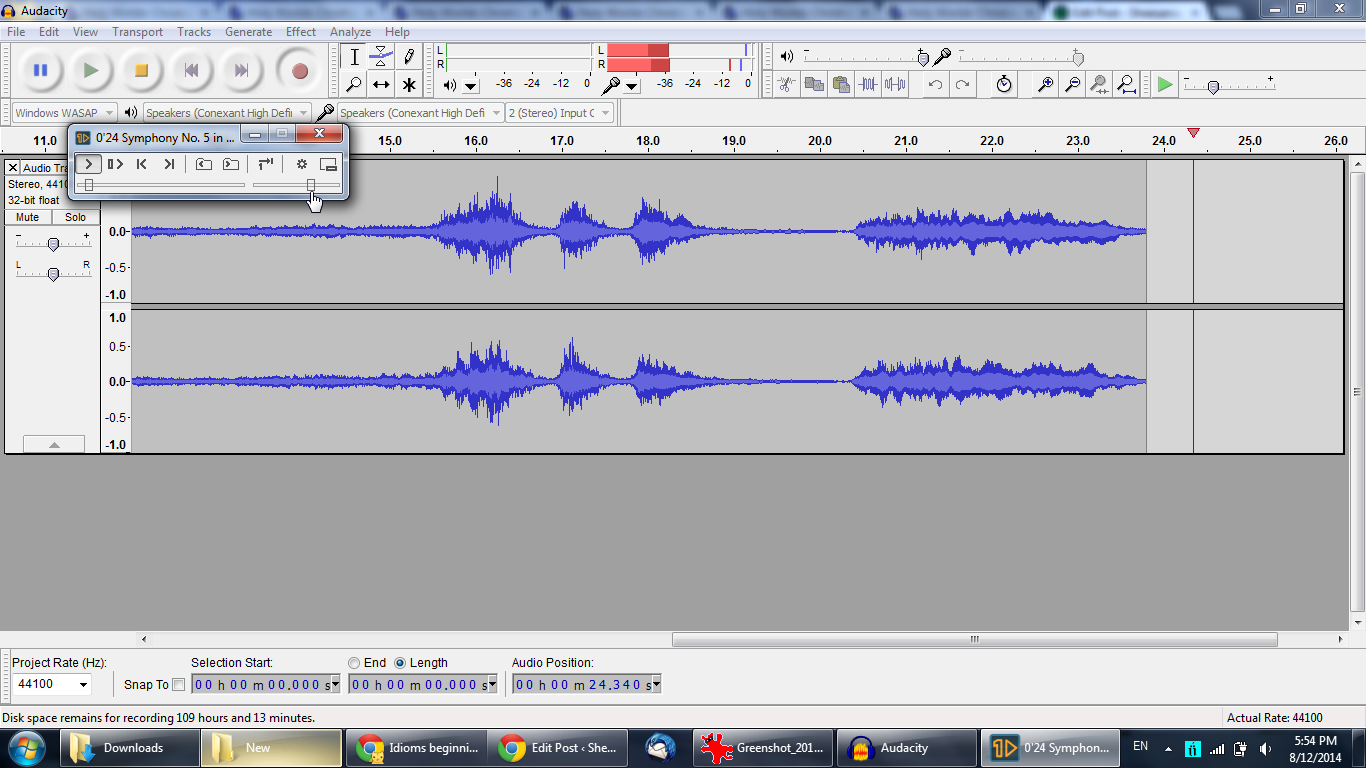Adjust the track pan L/R slider
Viewport: 1366px width, 768px height.
click(53, 273)
